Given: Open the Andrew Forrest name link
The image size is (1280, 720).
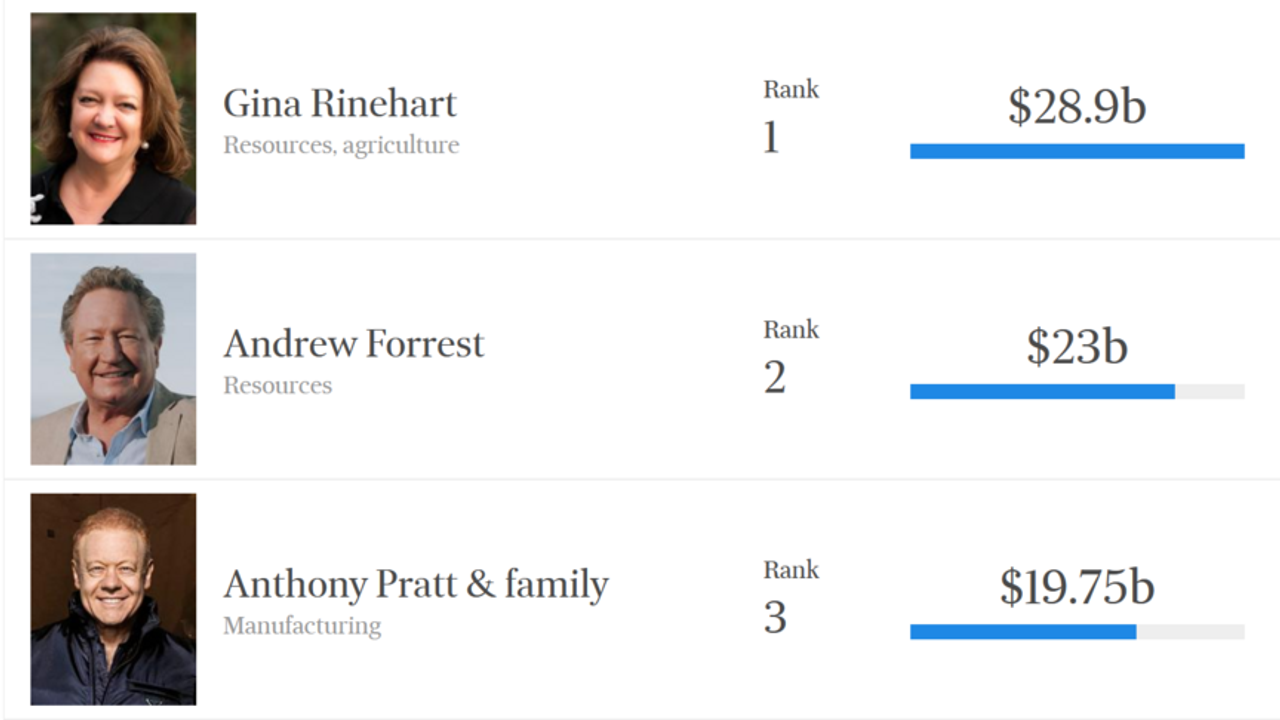Looking at the screenshot, I should click(354, 344).
